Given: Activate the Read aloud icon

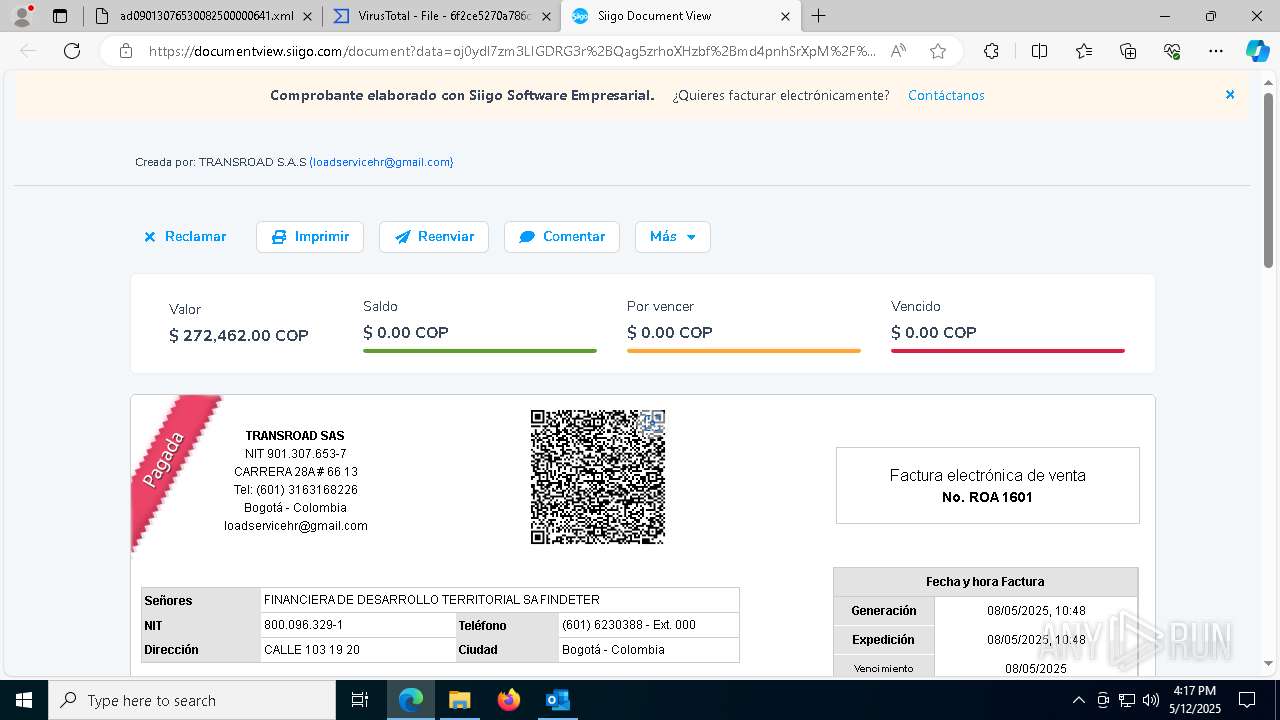Looking at the screenshot, I should [x=898, y=51].
